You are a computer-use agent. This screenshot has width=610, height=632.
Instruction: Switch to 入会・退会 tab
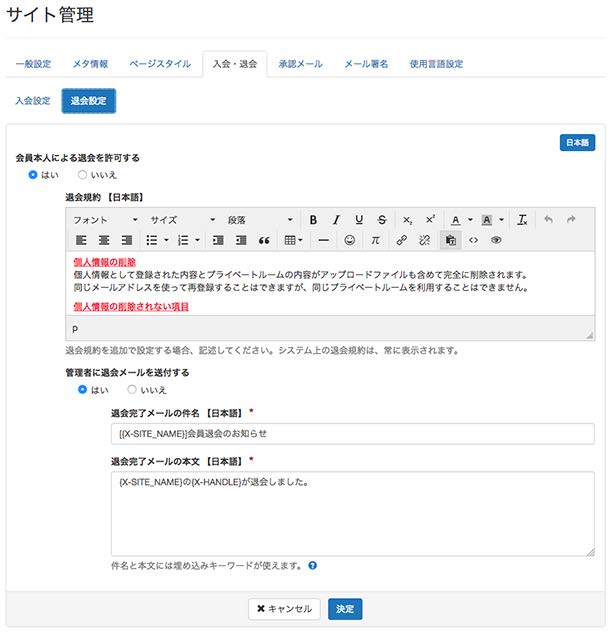[235, 64]
